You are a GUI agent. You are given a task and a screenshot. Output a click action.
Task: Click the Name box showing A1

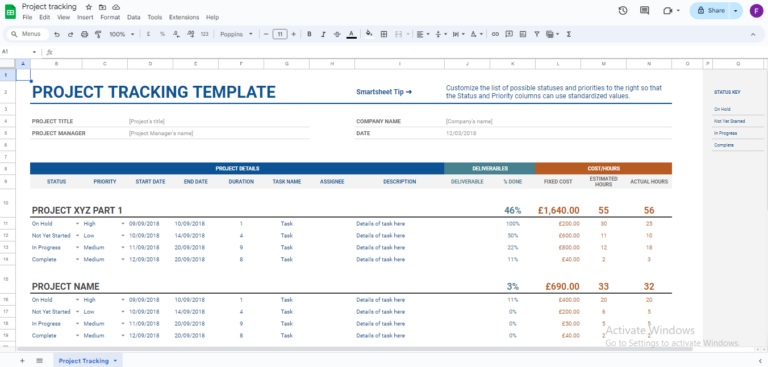(x=20, y=52)
